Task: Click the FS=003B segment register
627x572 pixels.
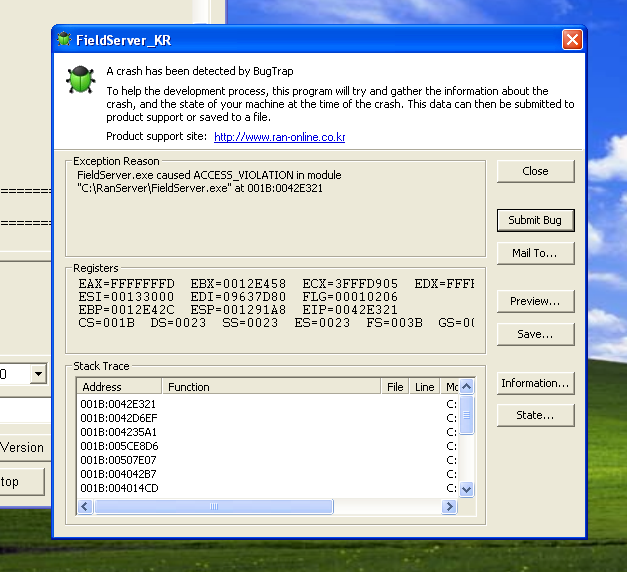Action: tap(394, 323)
